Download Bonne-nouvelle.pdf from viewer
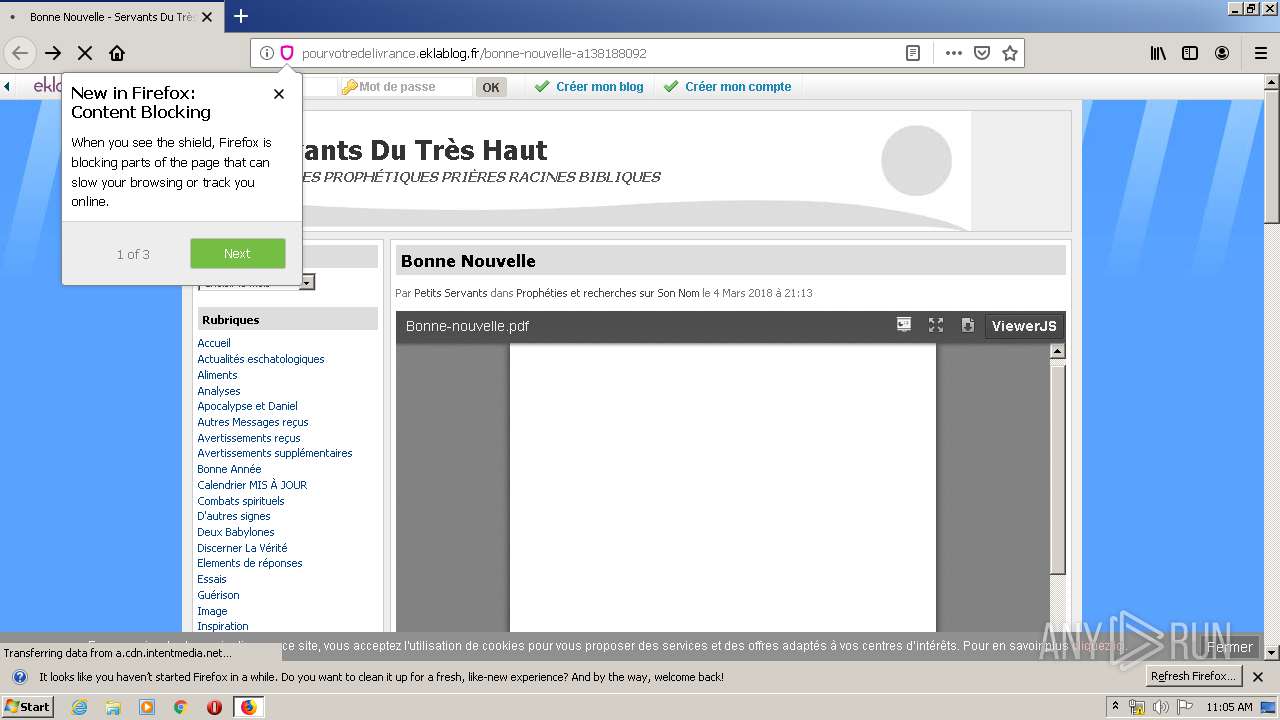1280x720 pixels. coord(967,325)
